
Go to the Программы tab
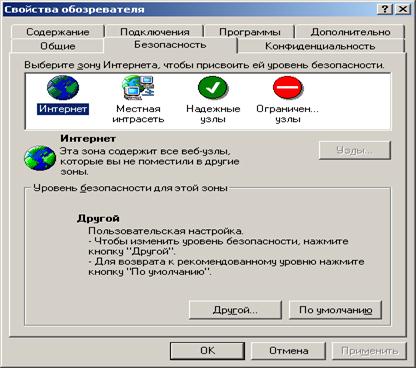pyautogui.click(x=250, y=32)
